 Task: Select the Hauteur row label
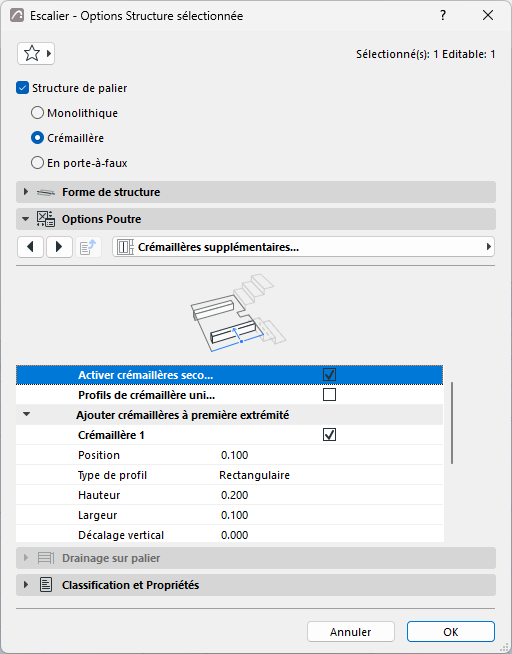(99, 495)
